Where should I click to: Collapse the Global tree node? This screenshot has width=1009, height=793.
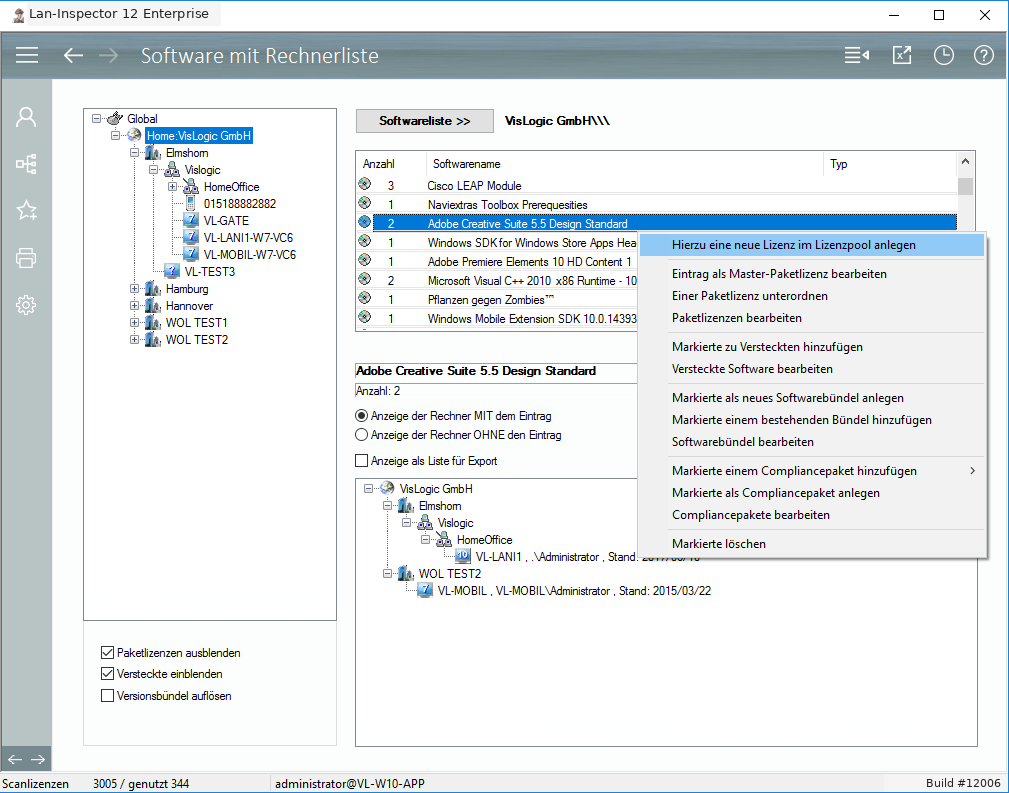(97, 118)
